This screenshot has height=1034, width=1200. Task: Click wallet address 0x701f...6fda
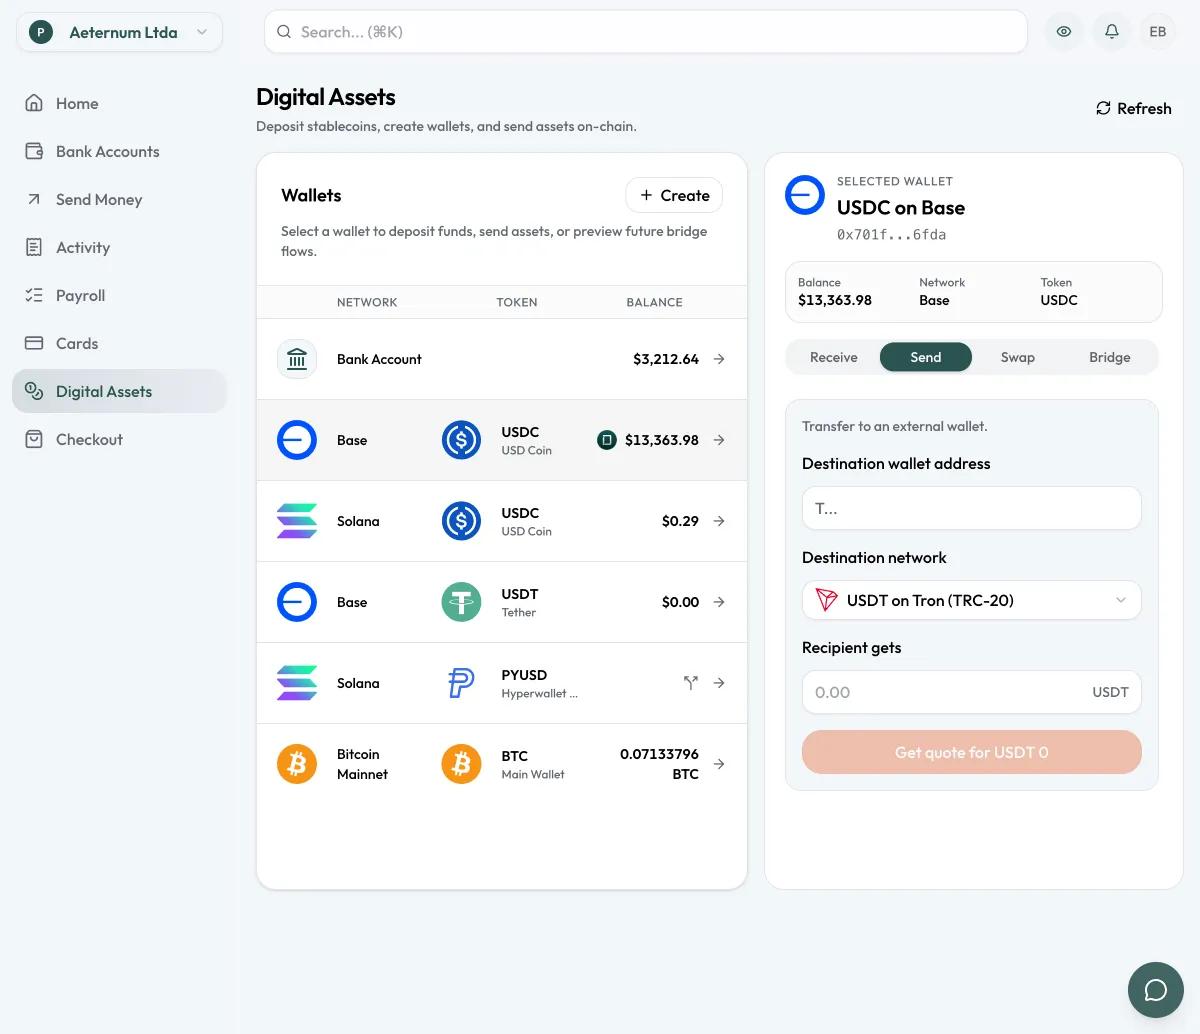[892, 235]
